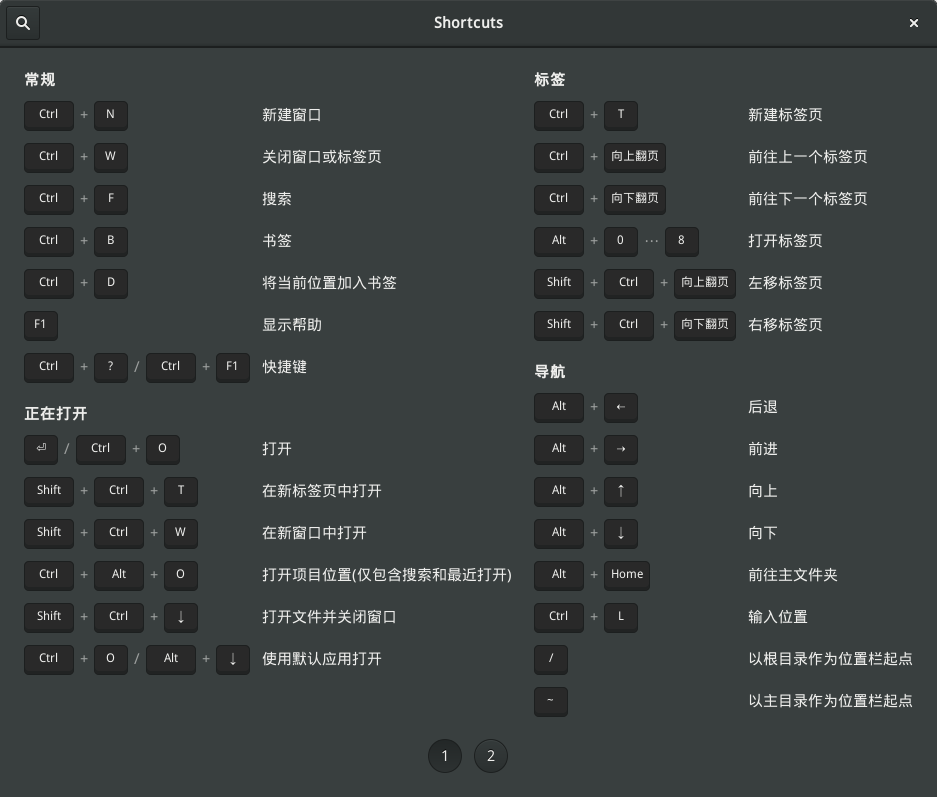Click the F1 key next to 显示帮助

click(41, 325)
